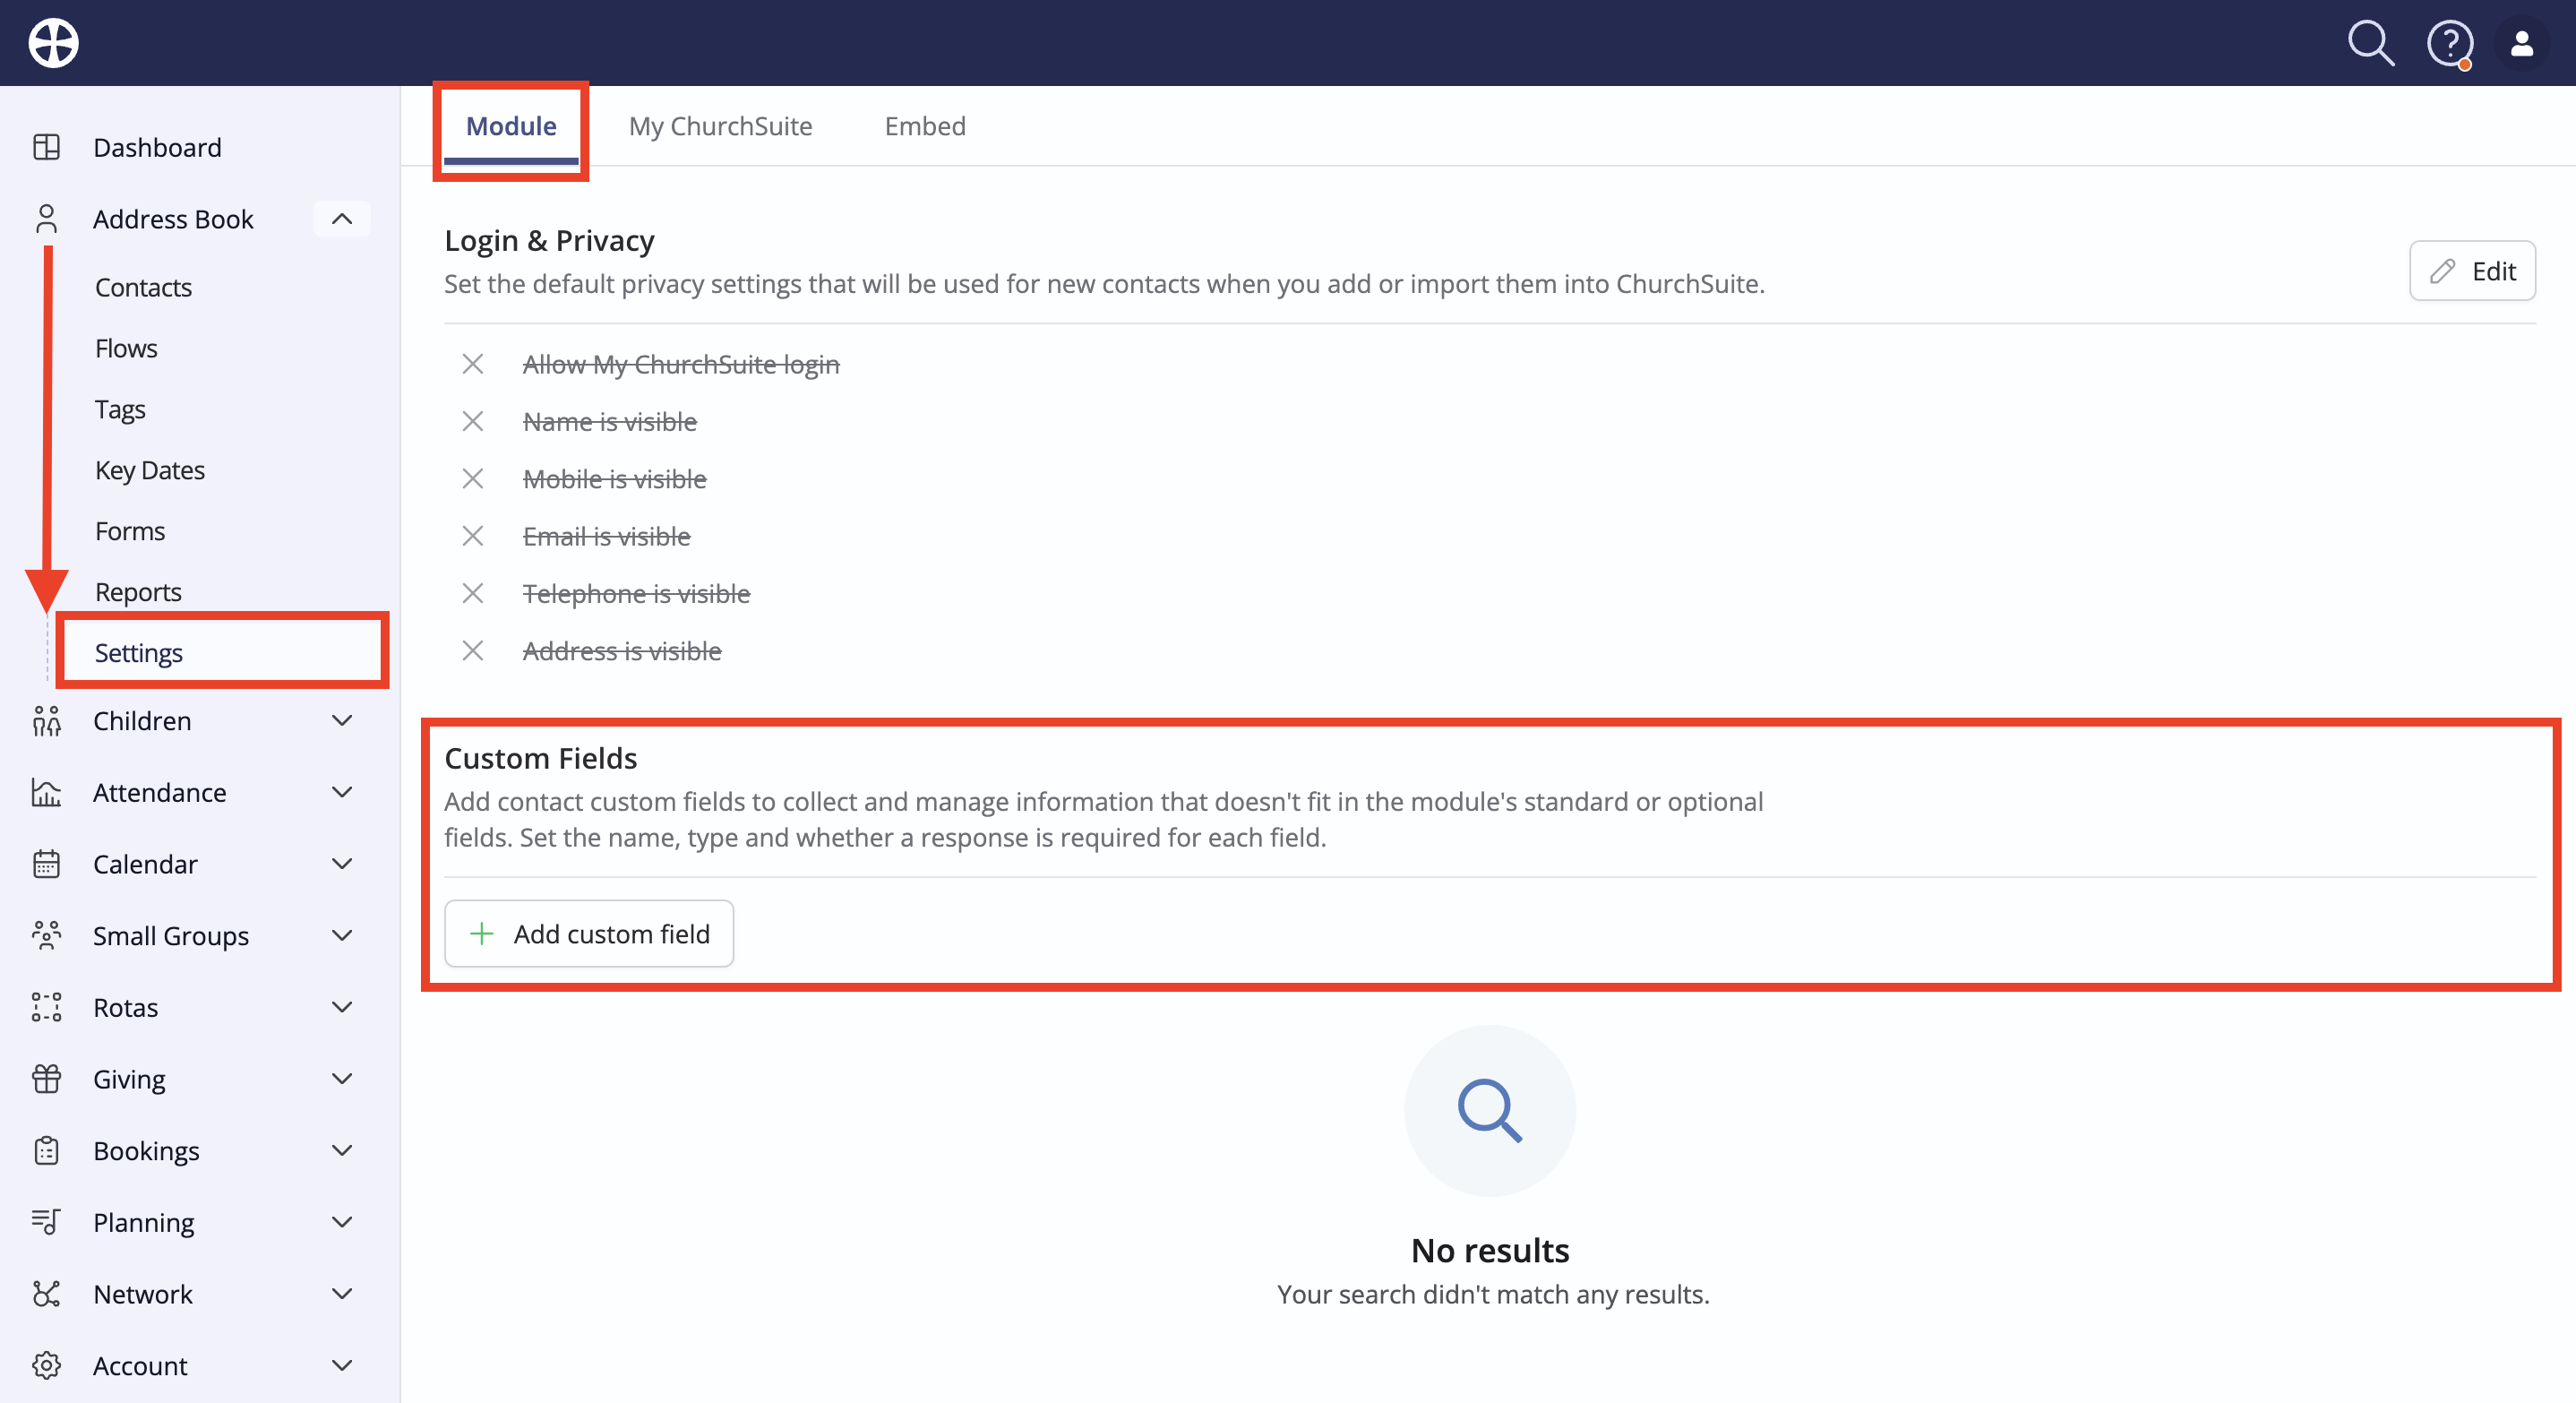Click the ChurchSuite logo icon
The height and width of the screenshot is (1403, 2576).
coord(53,43)
